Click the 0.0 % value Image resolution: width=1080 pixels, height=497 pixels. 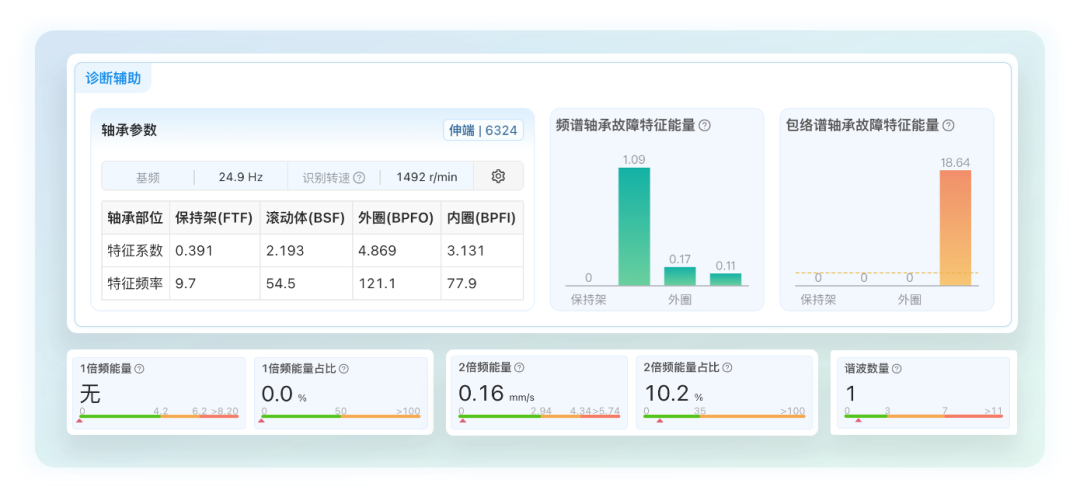(284, 394)
